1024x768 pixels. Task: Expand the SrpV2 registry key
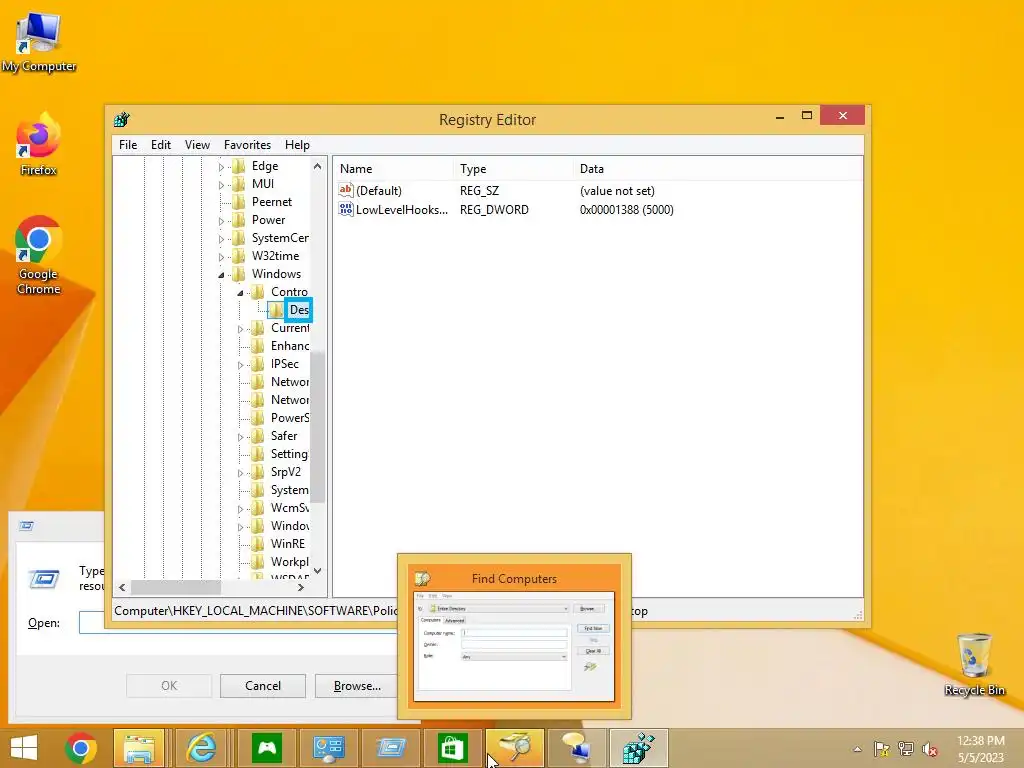[240, 473]
